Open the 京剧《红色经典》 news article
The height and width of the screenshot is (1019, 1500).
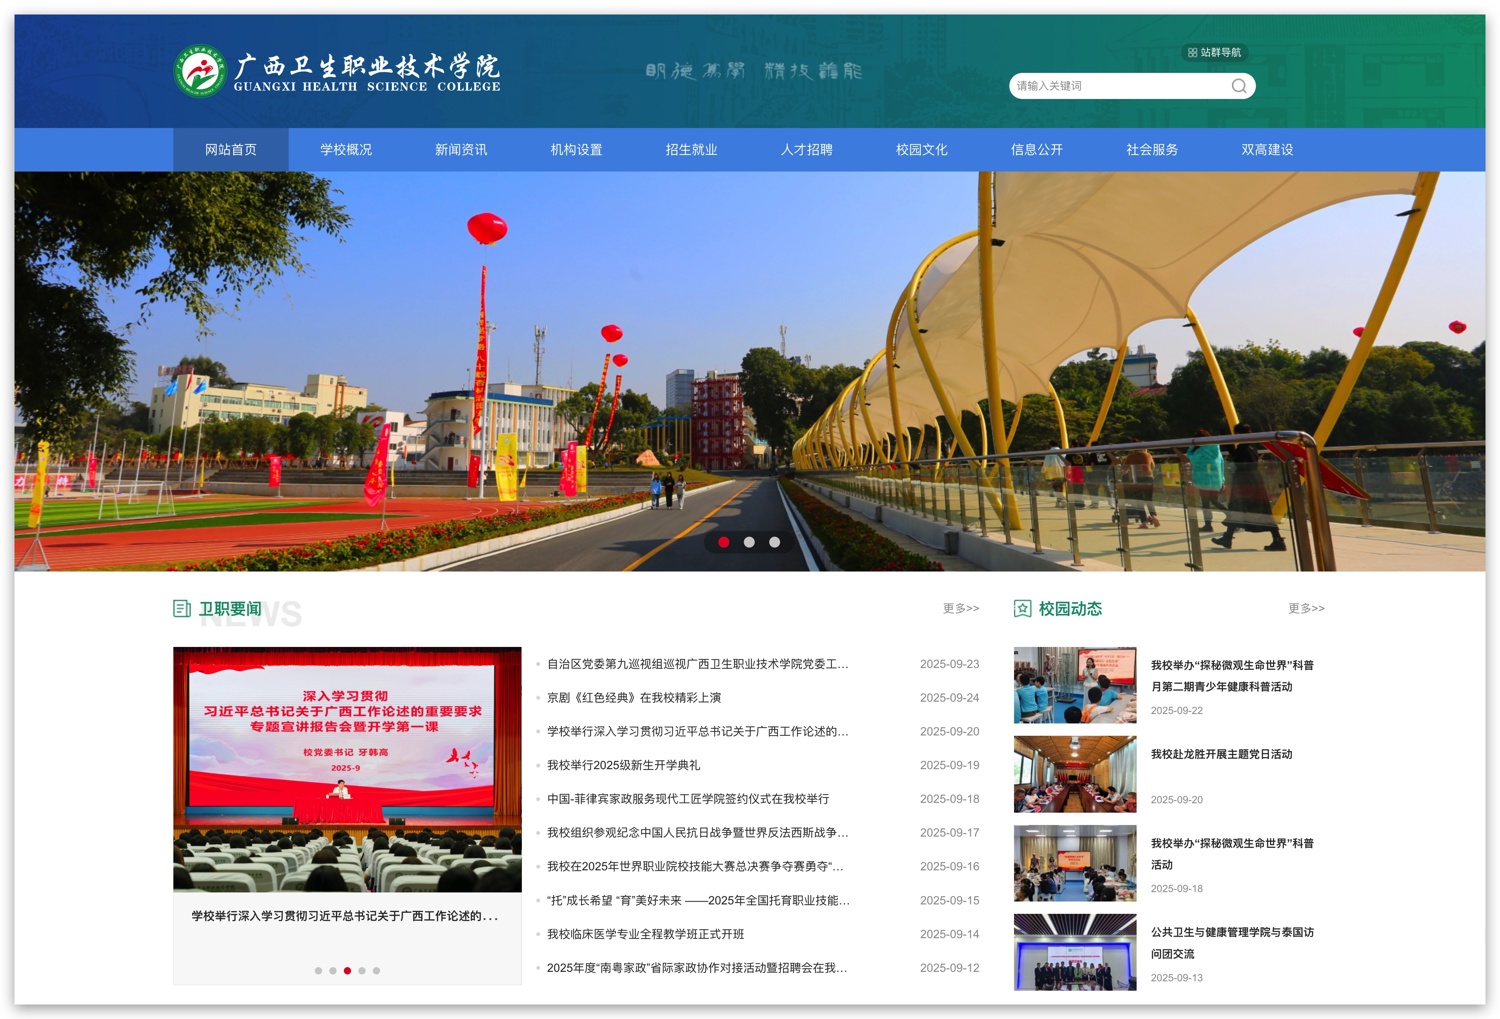pyautogui.click(x=634, y=698)
